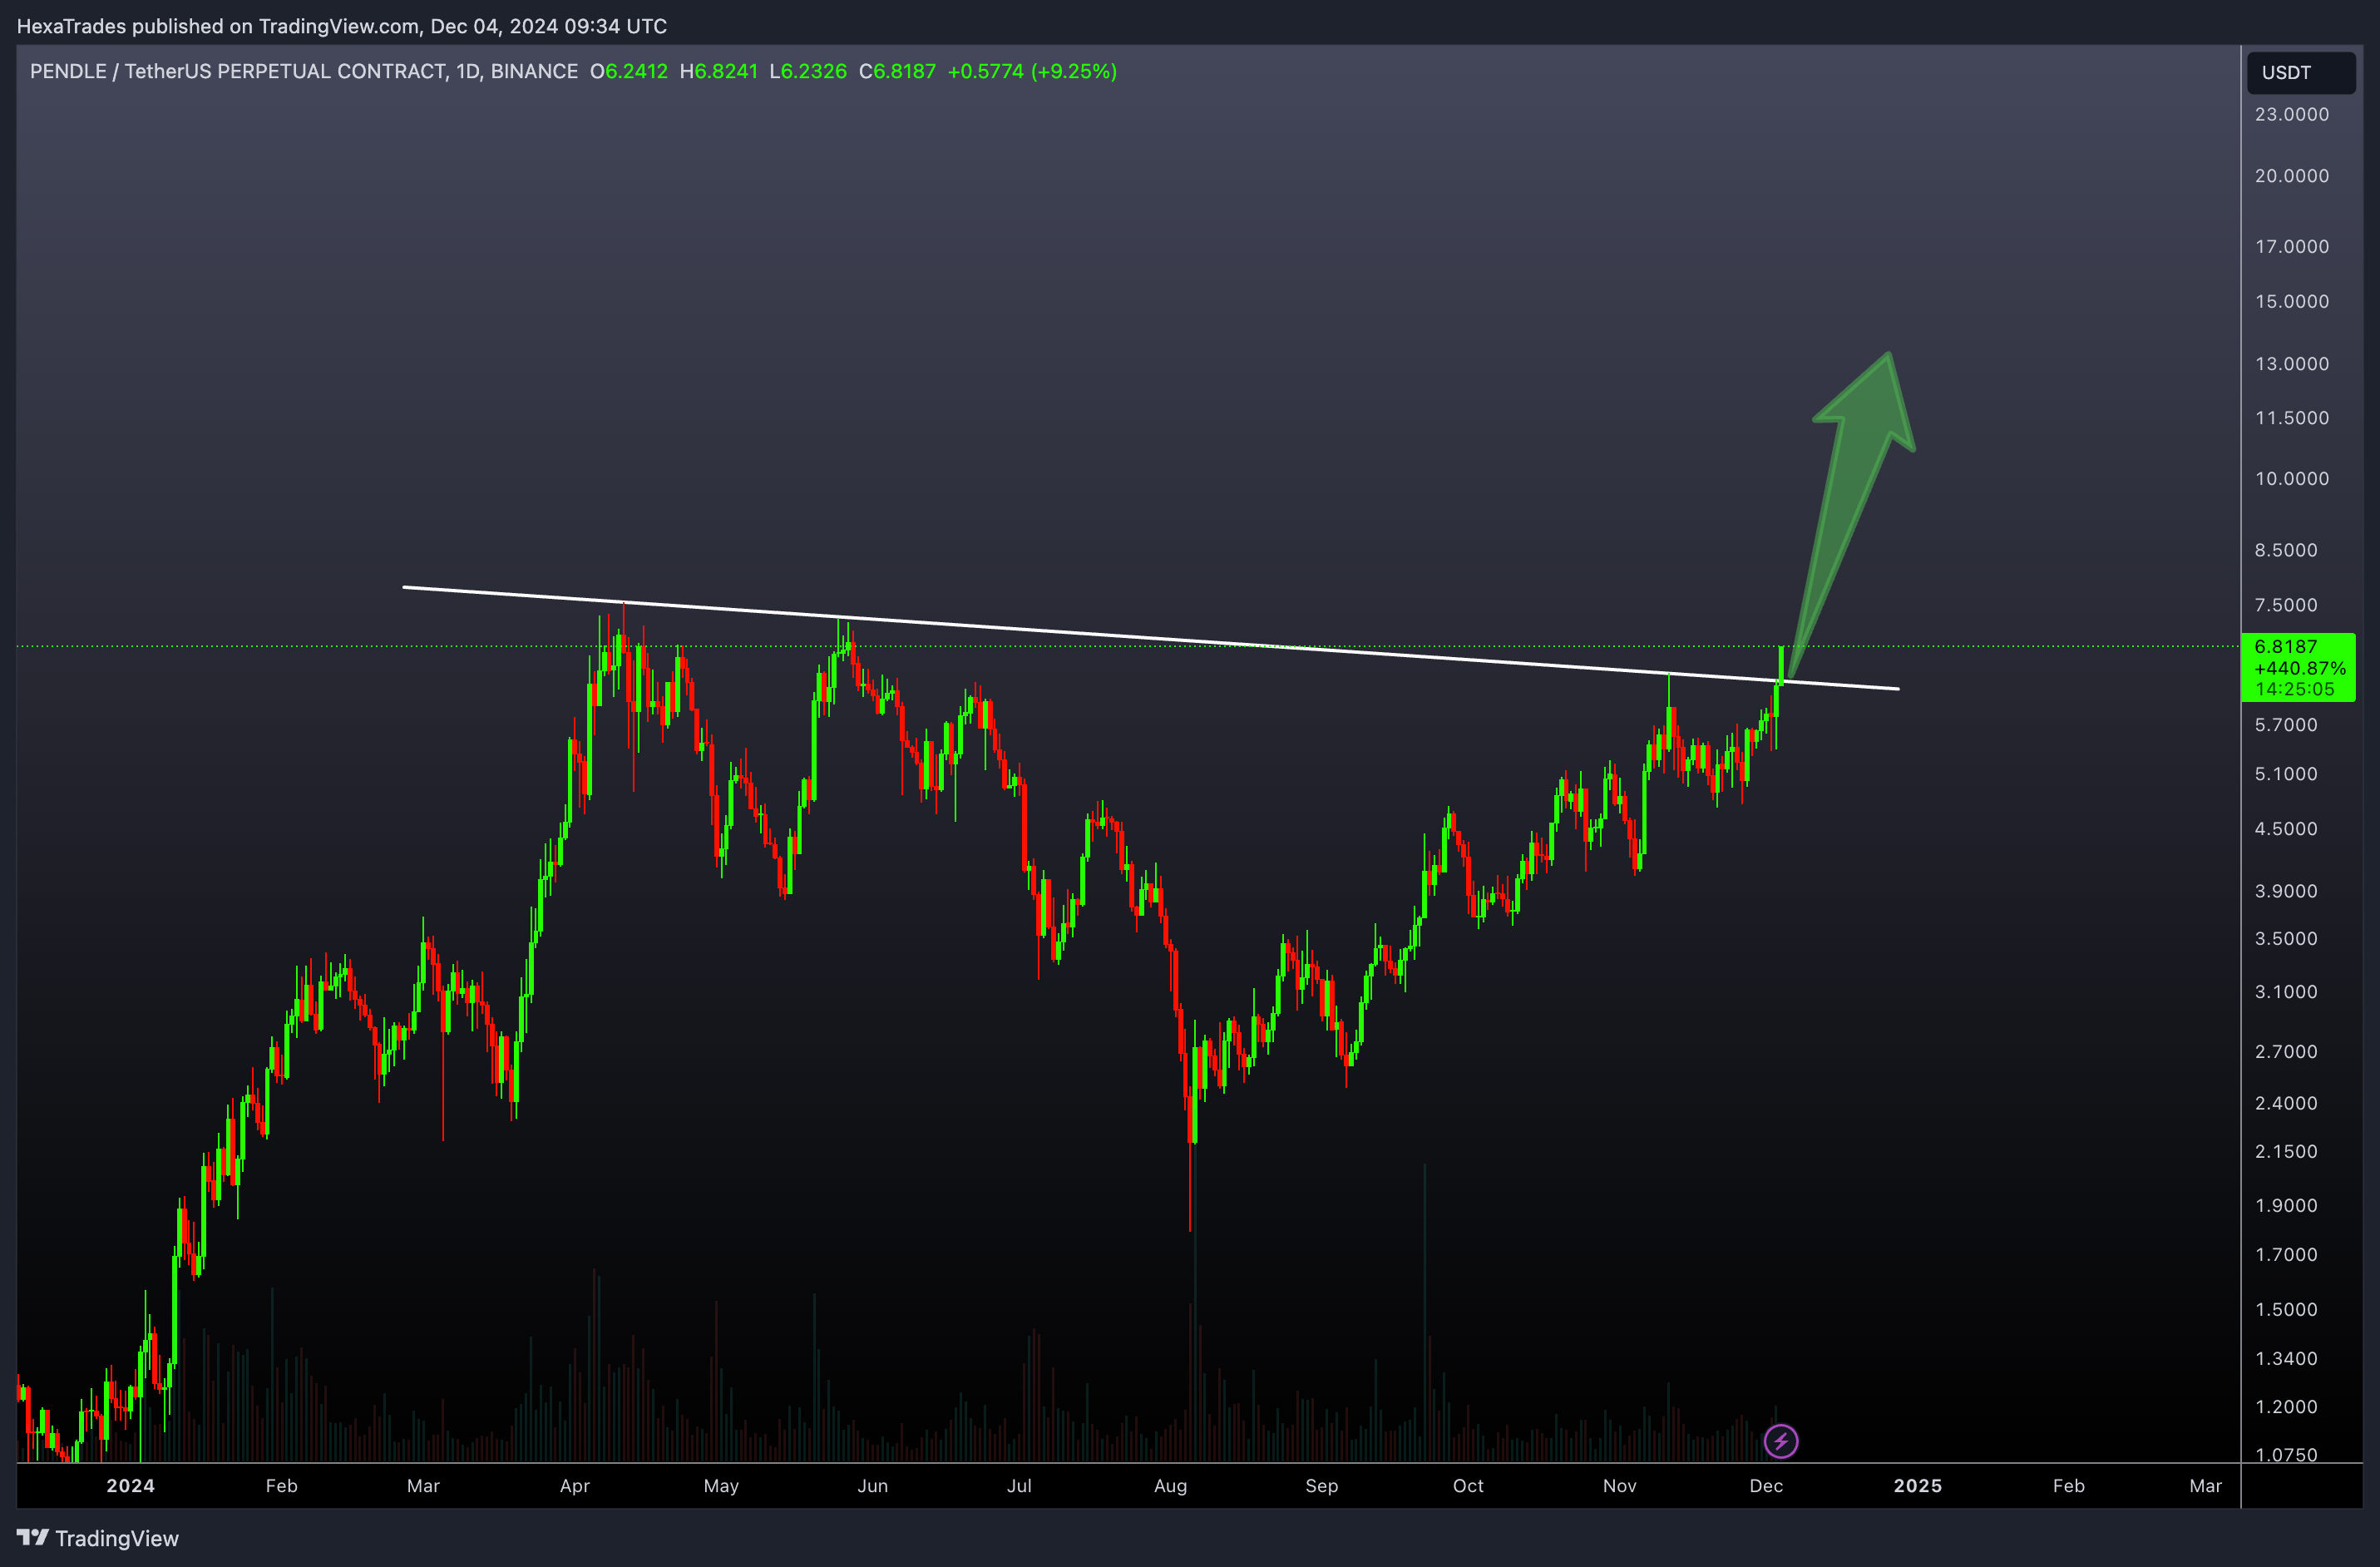The image size is (2380, 1567).
Task: Click the 4.5000 price axis label
Action: point(2285,829)
